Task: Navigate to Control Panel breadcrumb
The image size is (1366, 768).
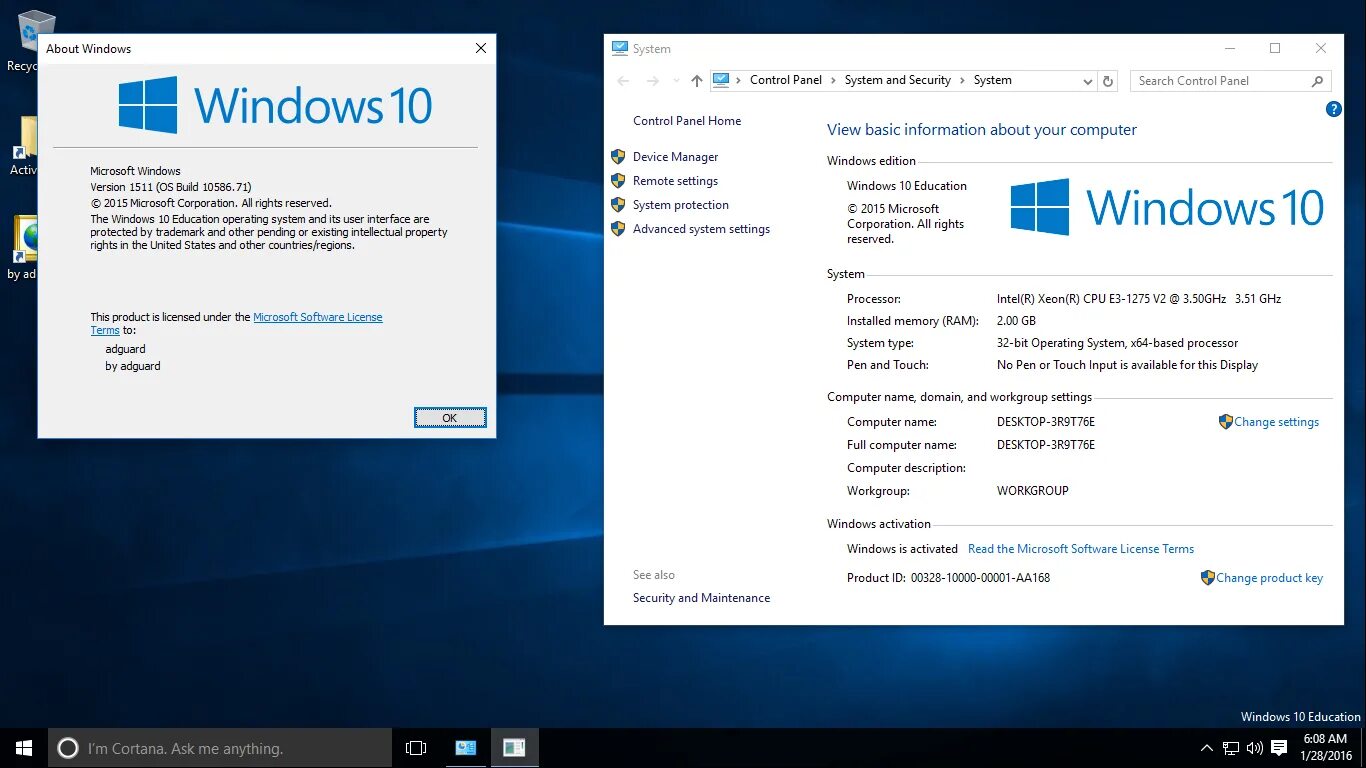Action: tap(786, 80)
